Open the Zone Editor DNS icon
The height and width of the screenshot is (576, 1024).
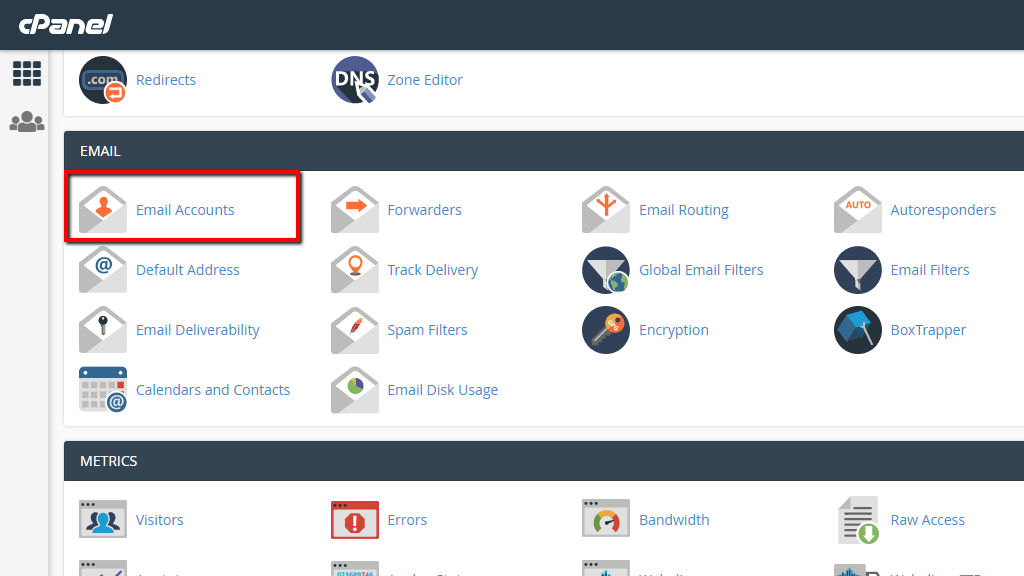point(354,80)
